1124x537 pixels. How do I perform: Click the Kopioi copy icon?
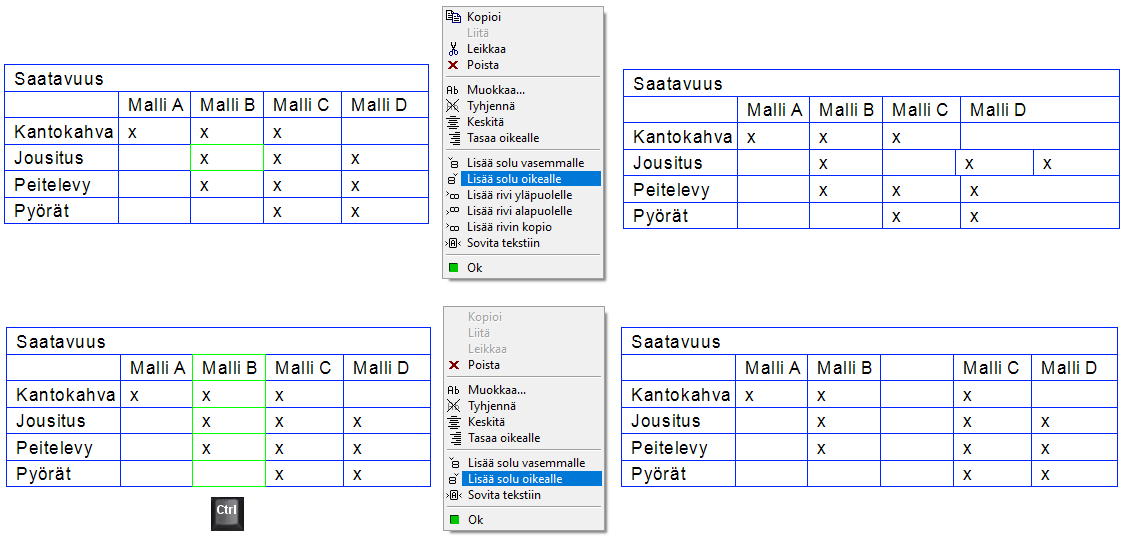pos(453,17)
